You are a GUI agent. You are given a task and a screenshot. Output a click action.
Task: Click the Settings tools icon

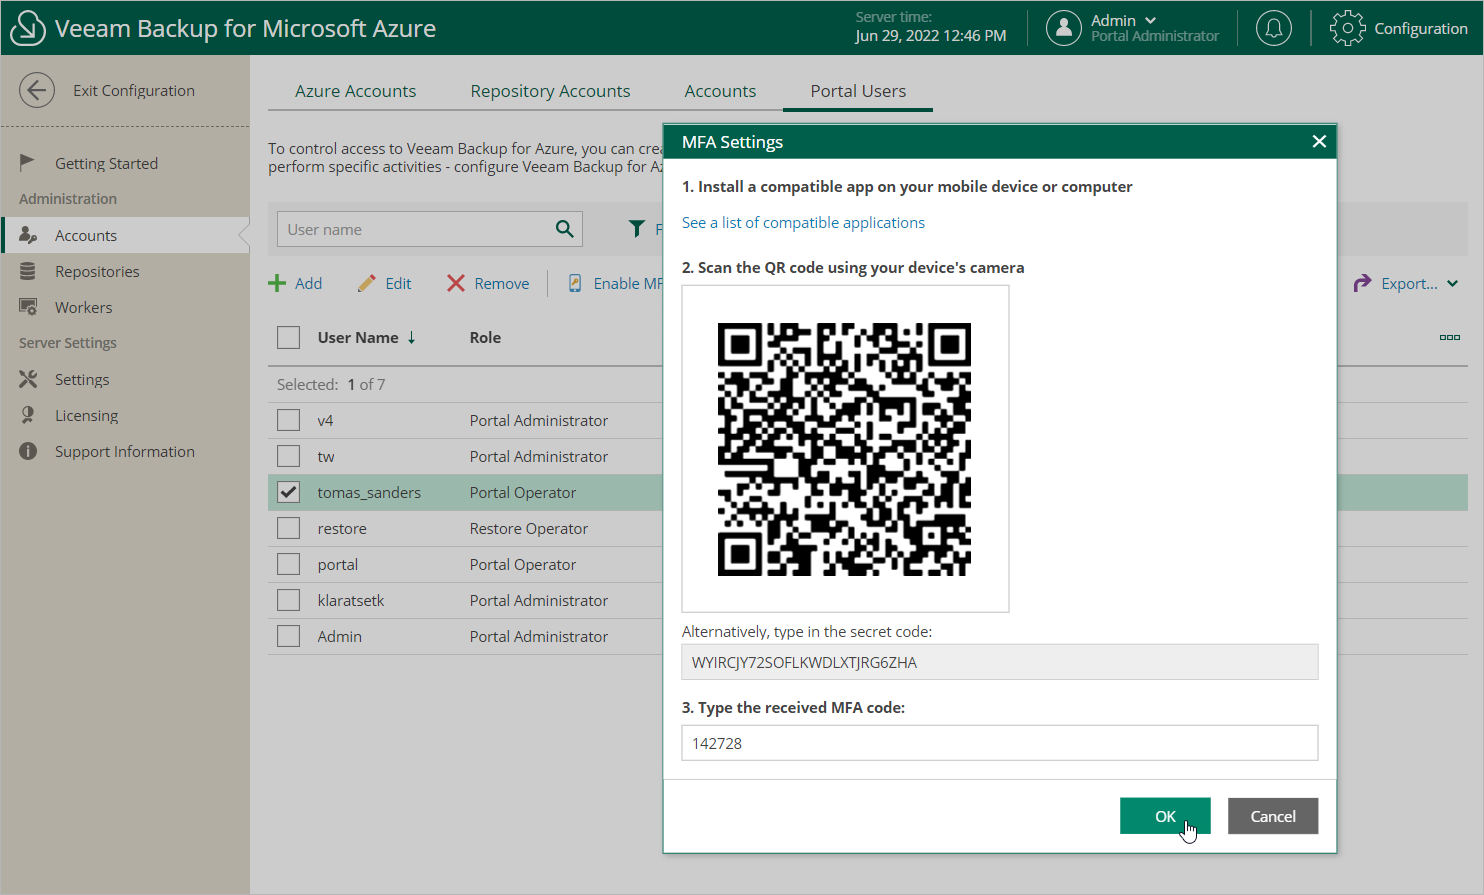[28, 379]
